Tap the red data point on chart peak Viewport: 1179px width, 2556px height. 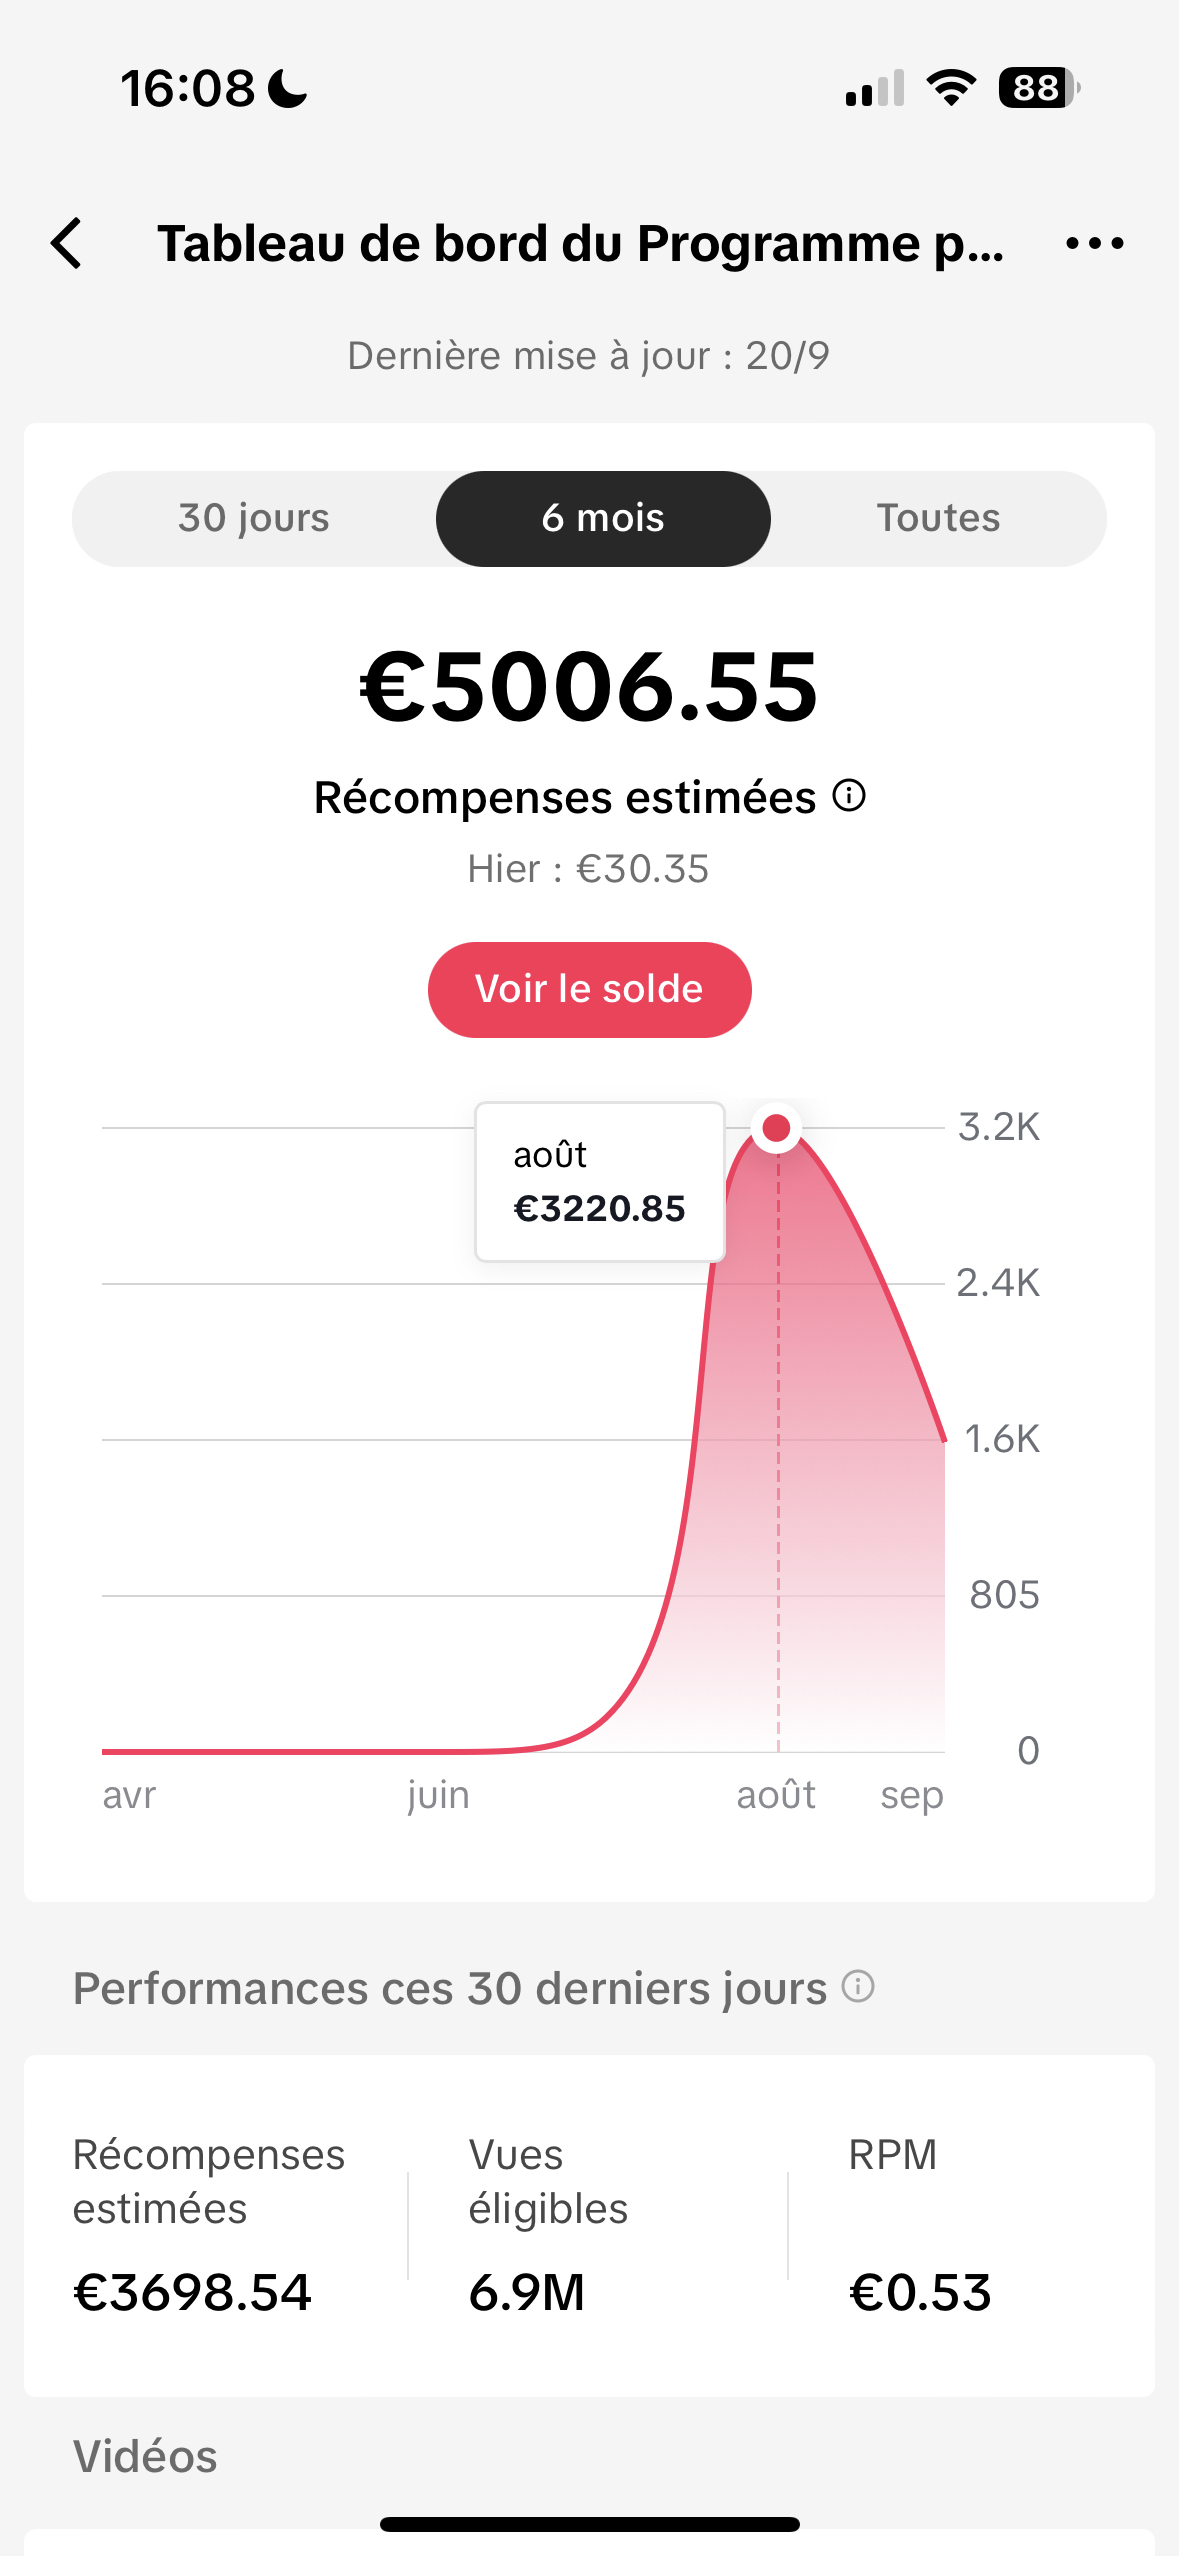[776, 1128]
